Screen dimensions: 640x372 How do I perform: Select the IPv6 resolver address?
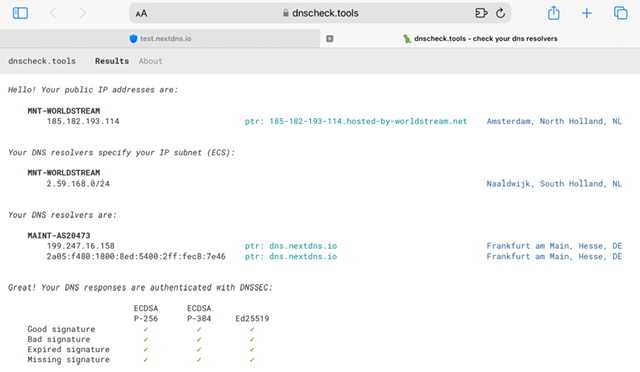pyautogui.click(x=136, y=256)
